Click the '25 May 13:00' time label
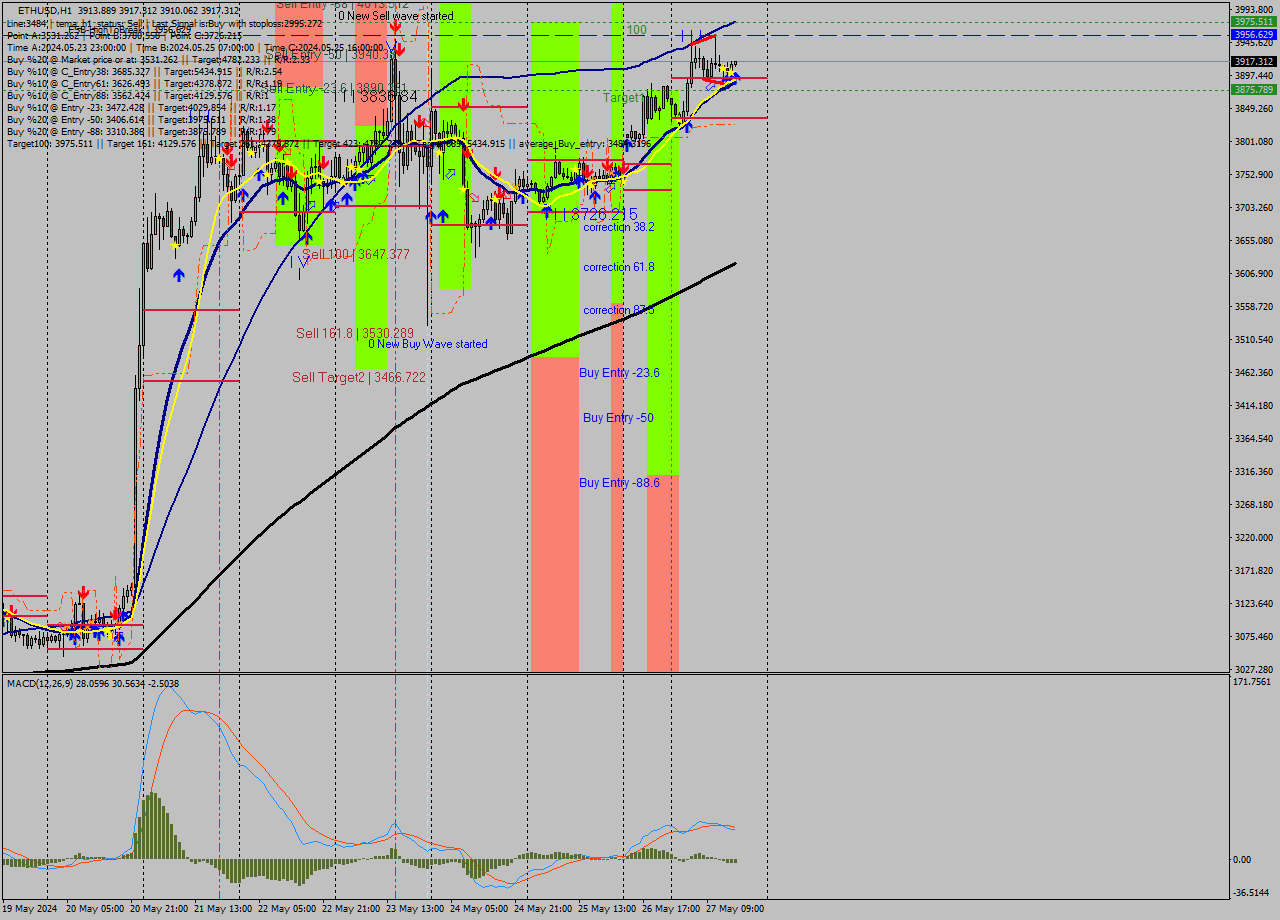The image size is (1280, 920). tap(607, 909)
